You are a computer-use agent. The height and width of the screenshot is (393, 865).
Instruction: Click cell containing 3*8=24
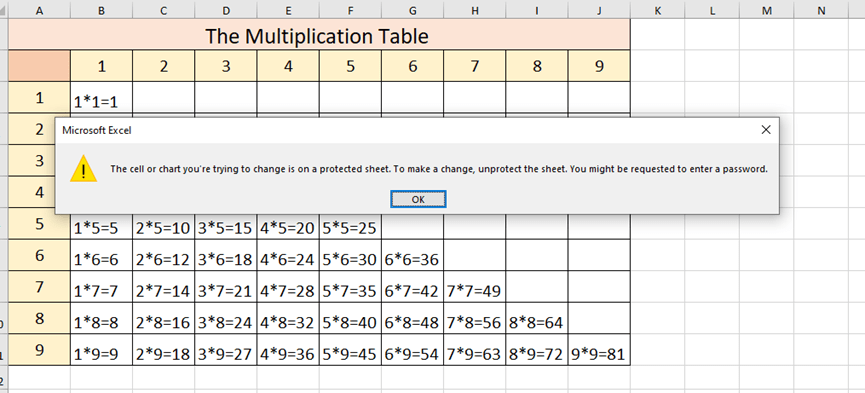point(226,318)
